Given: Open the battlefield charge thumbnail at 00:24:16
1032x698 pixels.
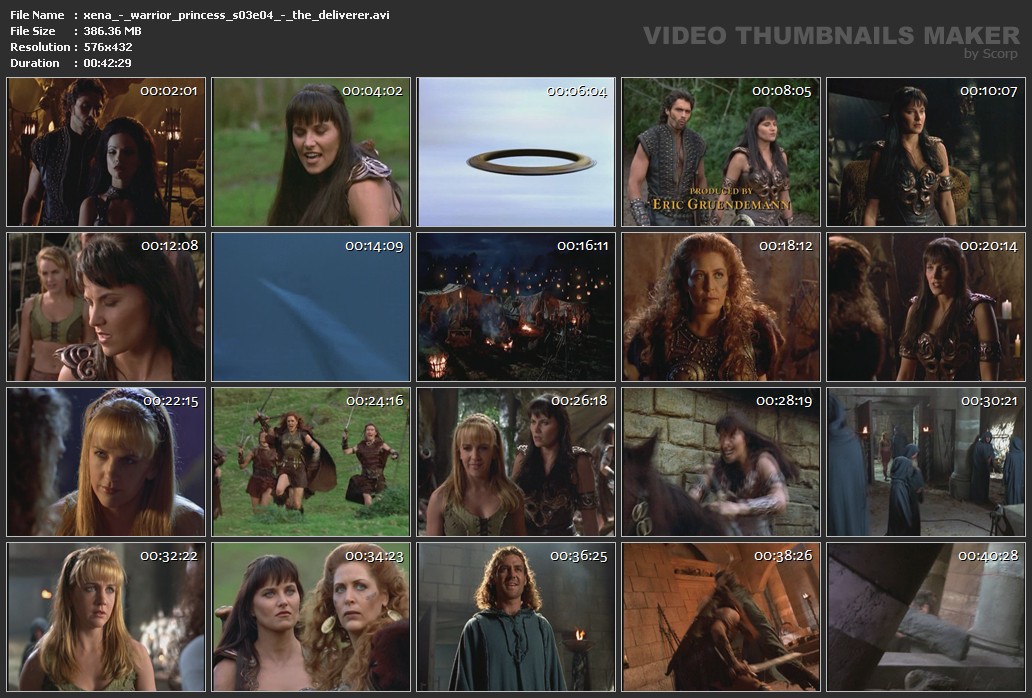Looking at the screenshot, I should point(311,462).
